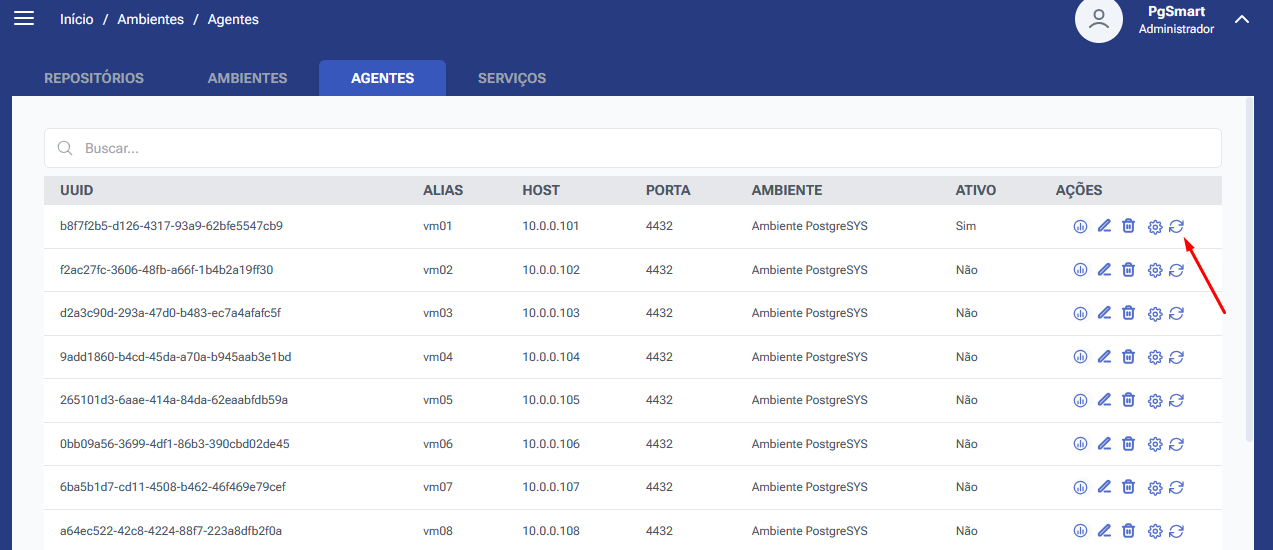The height and width of the screenshot is (550, 1273).
Task: Click the refresh icon for agent vm01
Action: pos(1177,226)
